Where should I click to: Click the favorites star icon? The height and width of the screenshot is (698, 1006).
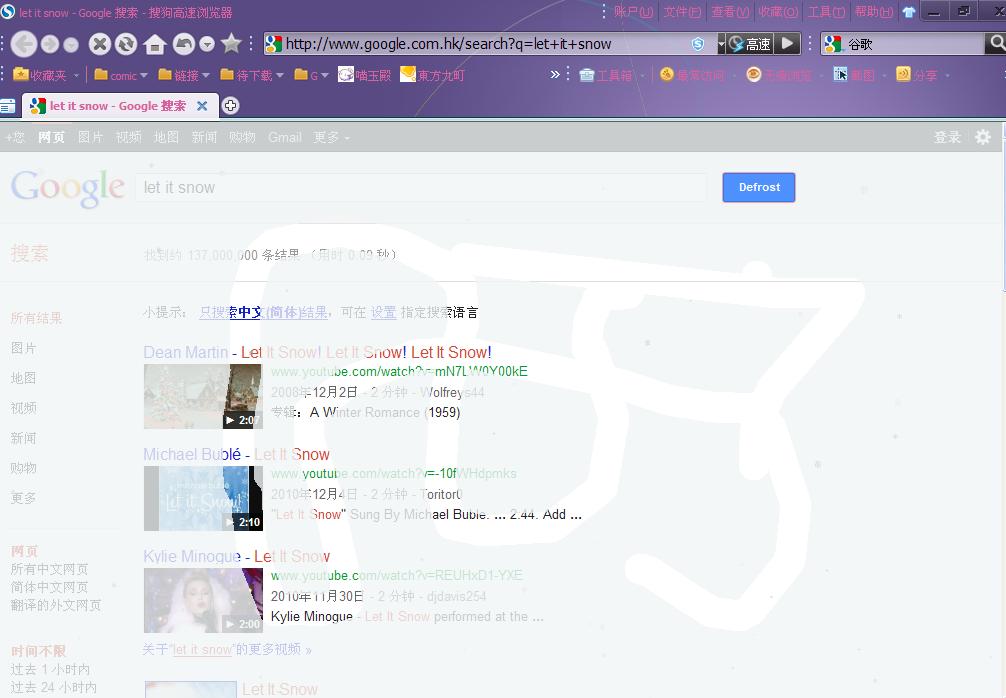230,44
